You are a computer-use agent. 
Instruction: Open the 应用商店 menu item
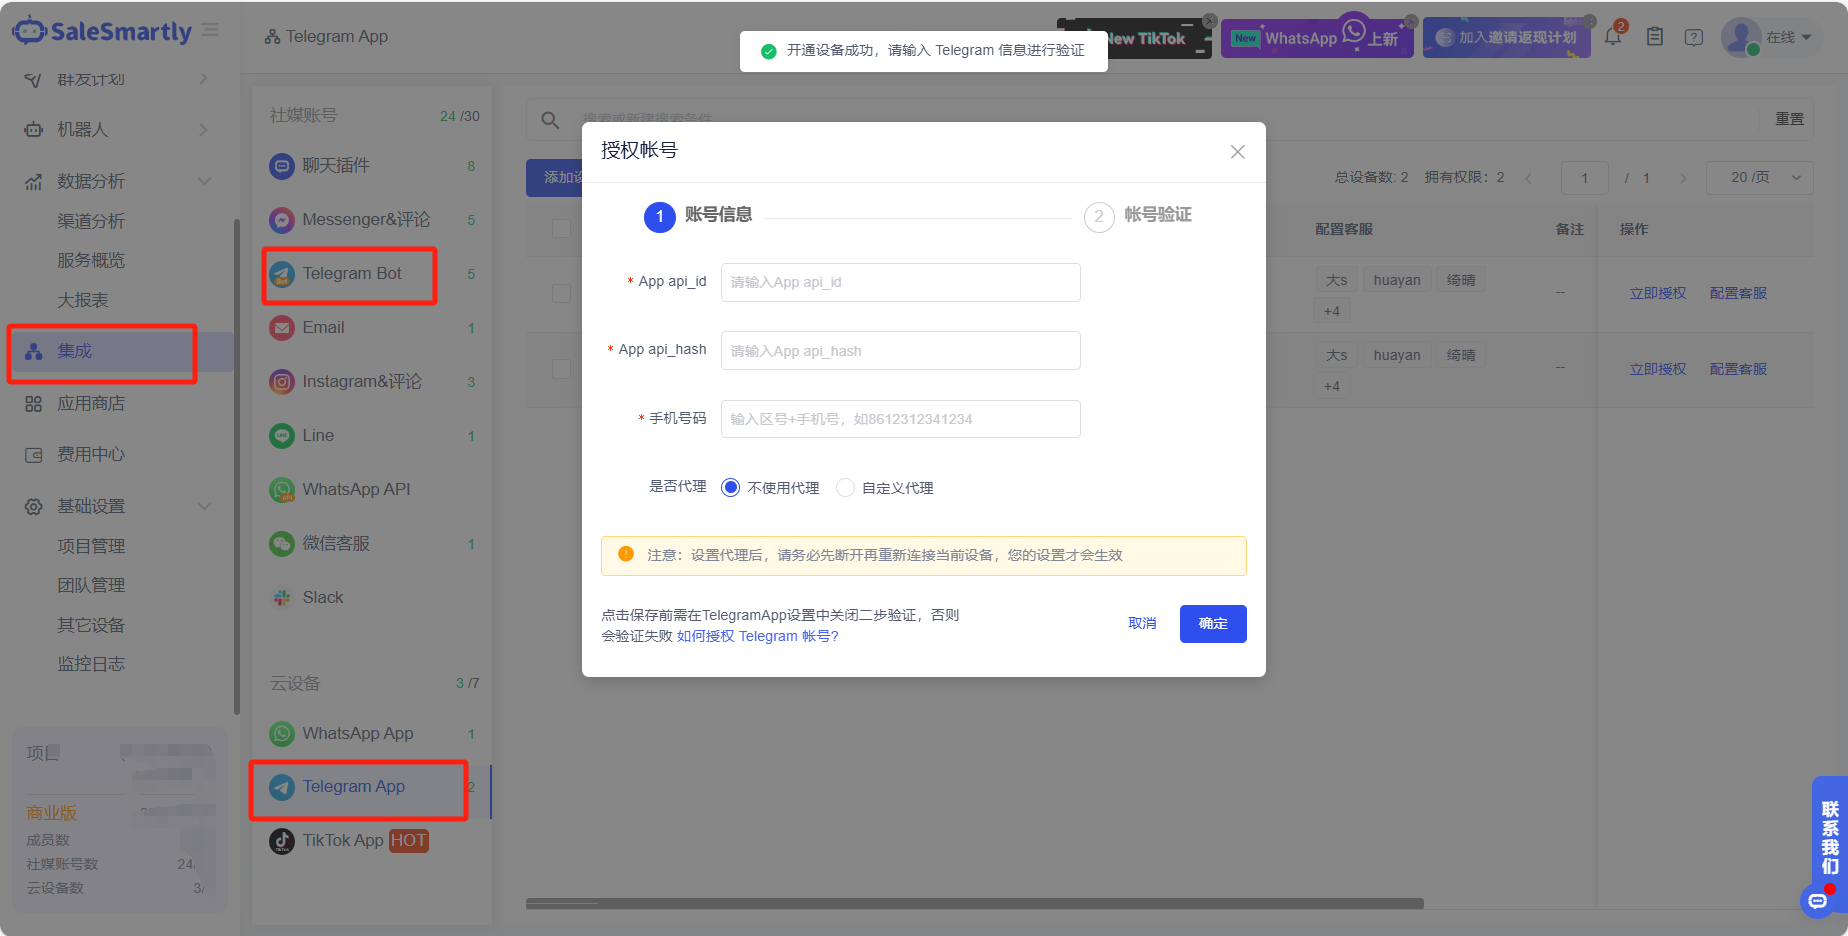(x=90, y=404)
